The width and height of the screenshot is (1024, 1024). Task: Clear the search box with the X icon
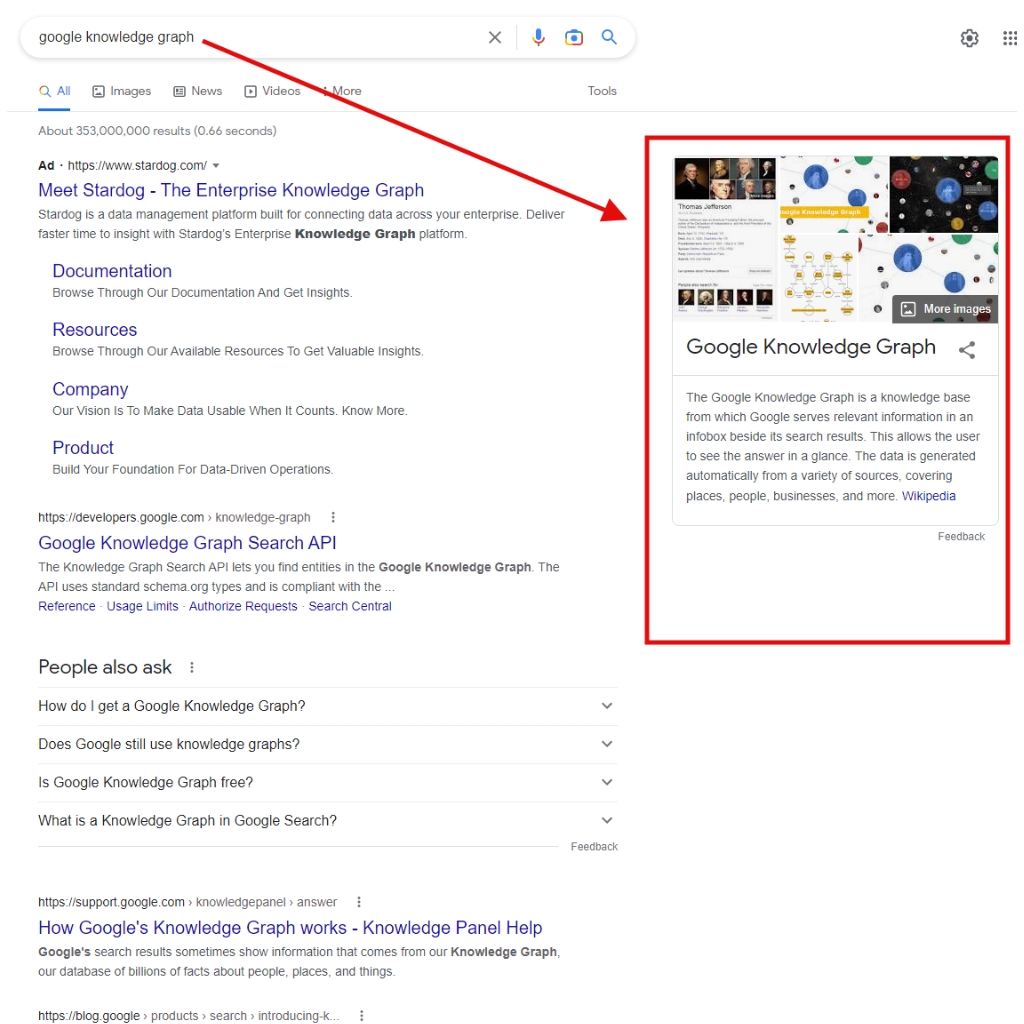pyautogui.click(x=494, y=37)
